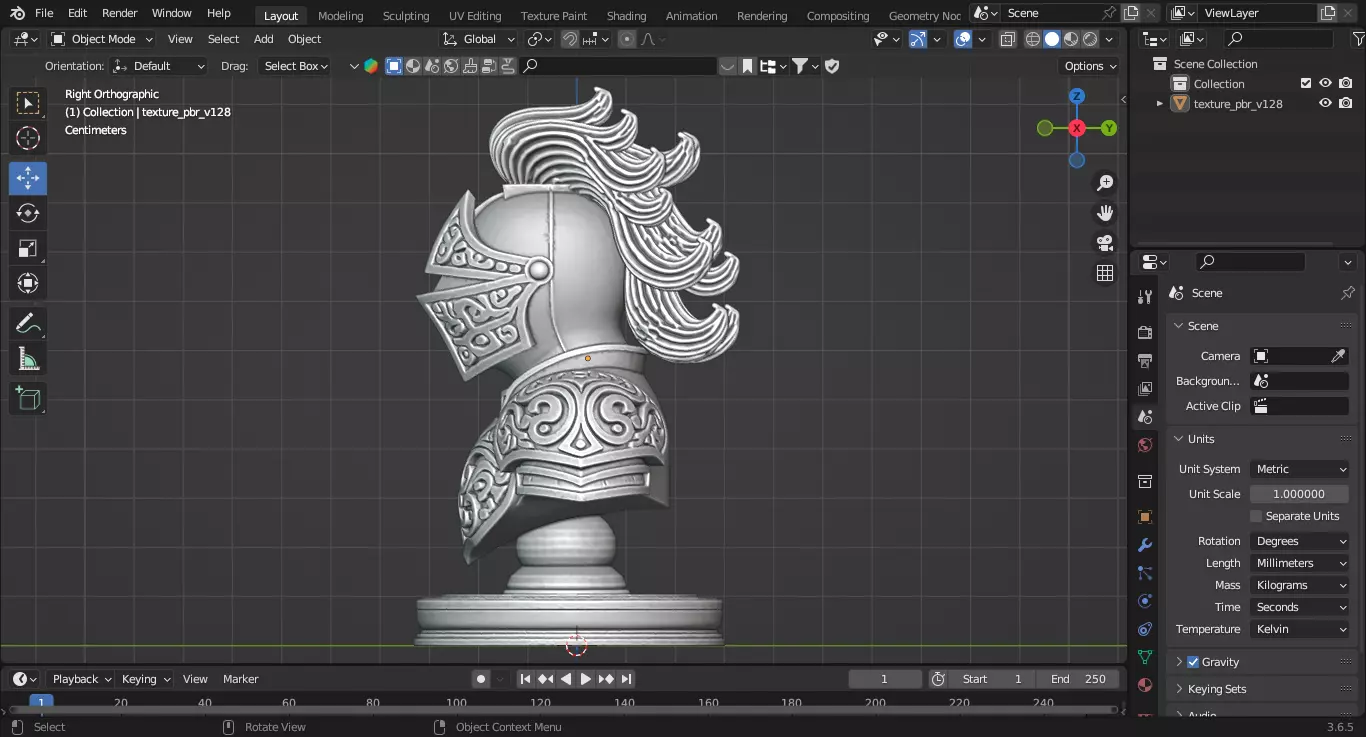Screen dimensions: 1366x737
Task: Toggle Collection exclude checkbox in outliner
Action: click(x=1305, y=83)
